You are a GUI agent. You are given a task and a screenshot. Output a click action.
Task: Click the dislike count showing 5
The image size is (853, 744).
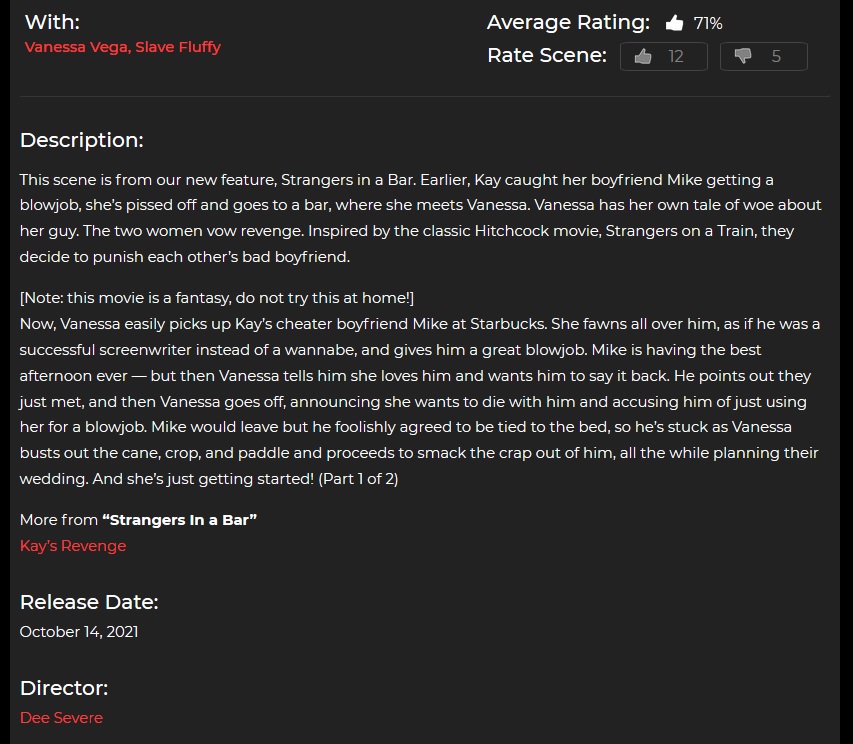(776, 57)
